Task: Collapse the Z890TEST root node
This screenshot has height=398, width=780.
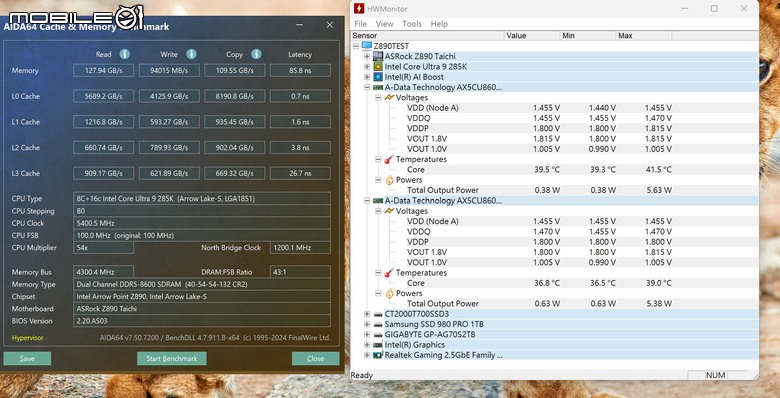Action: tap(356, 46)
